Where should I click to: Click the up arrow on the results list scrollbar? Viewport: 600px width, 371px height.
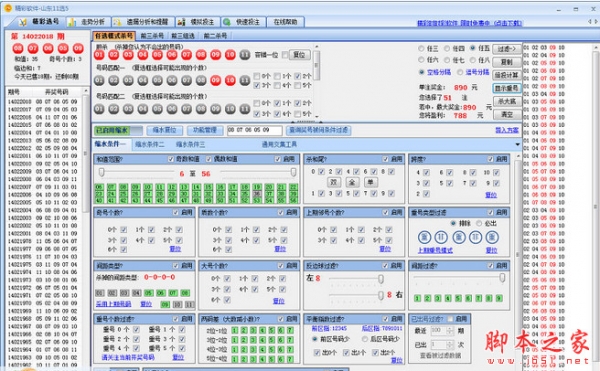click(x=595, y=47)
